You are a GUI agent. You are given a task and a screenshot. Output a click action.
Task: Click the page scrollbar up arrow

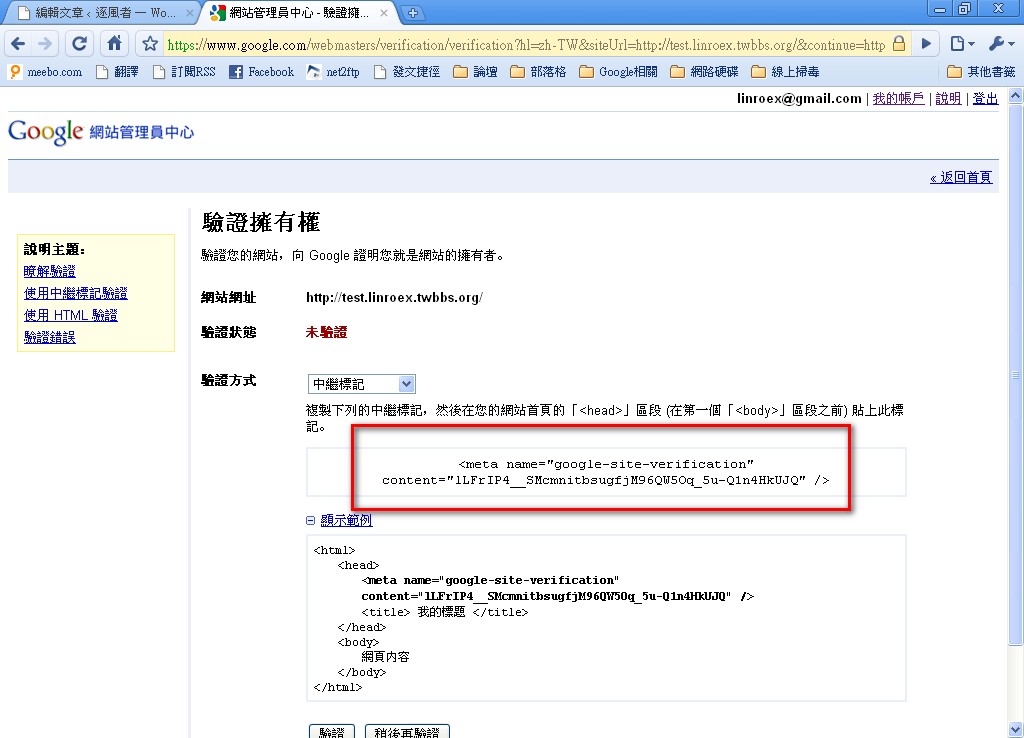(1016, 96)
